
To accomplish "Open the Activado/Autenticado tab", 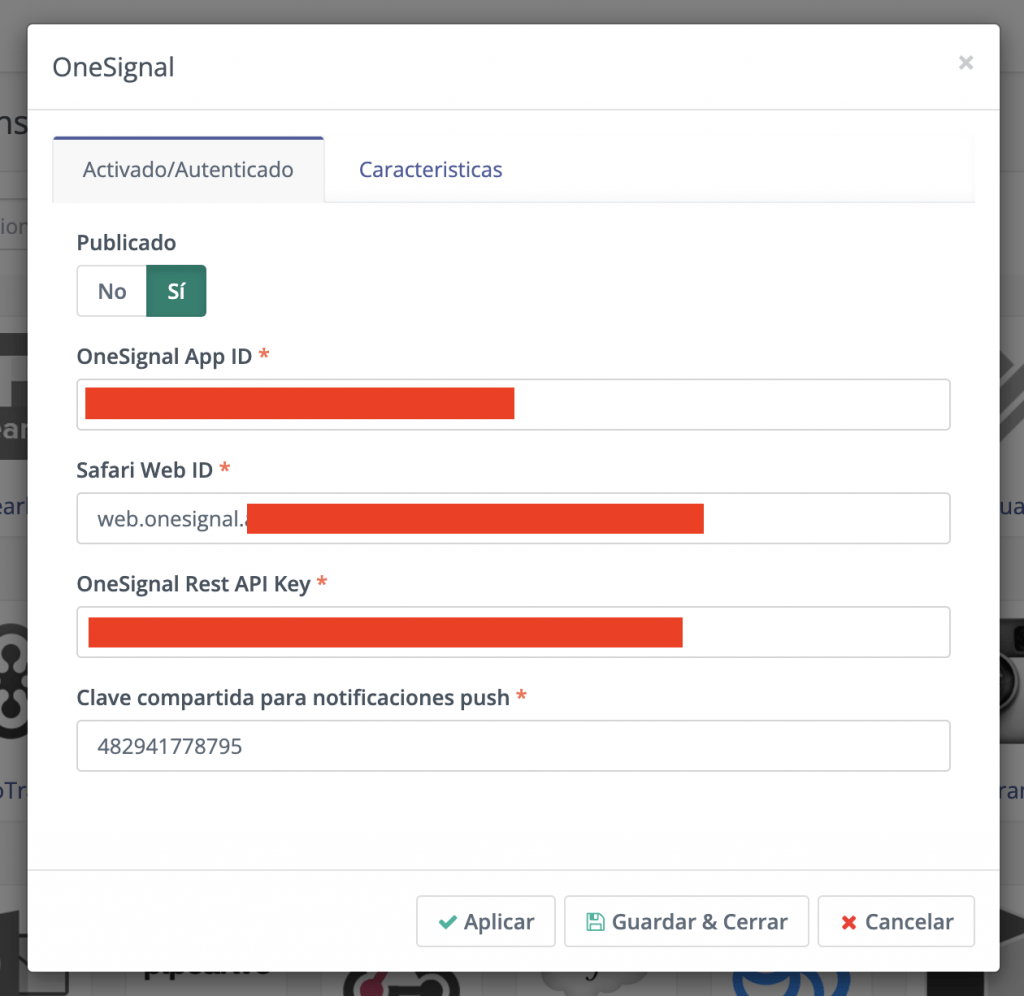I will pos(188,170).
